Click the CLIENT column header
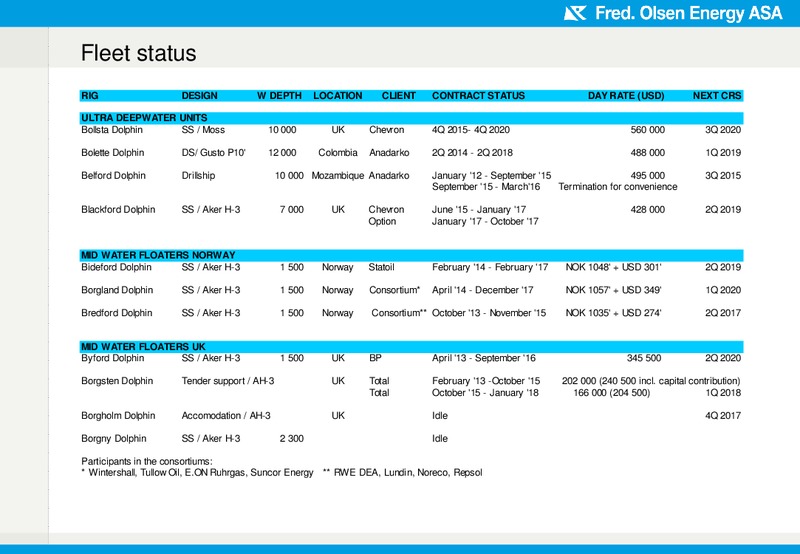800x554 pixels. click(398, 95)
